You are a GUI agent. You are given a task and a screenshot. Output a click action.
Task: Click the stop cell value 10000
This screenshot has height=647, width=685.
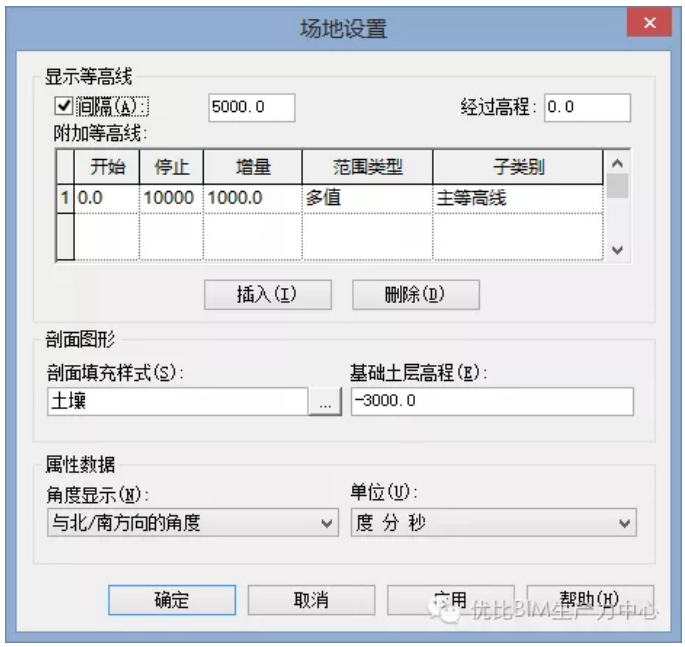coord(171,198)
